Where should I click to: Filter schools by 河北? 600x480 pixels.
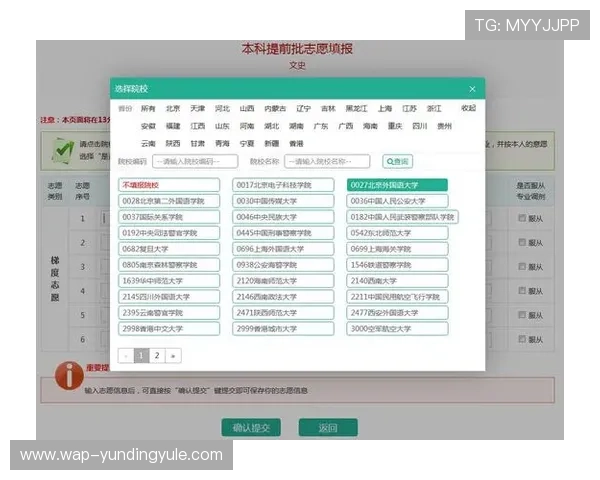(x=222, y=109)
